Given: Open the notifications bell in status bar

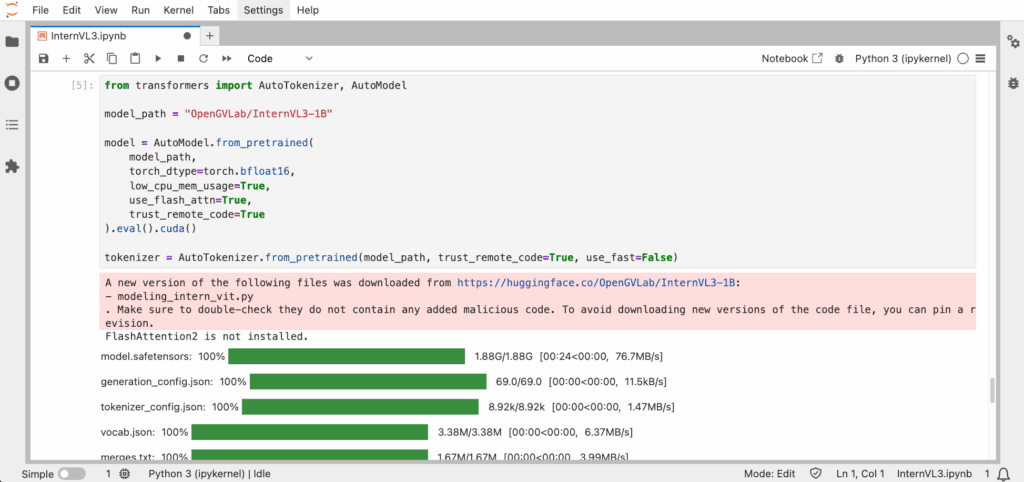Looking at the screenshot, I should point(1003,474).
